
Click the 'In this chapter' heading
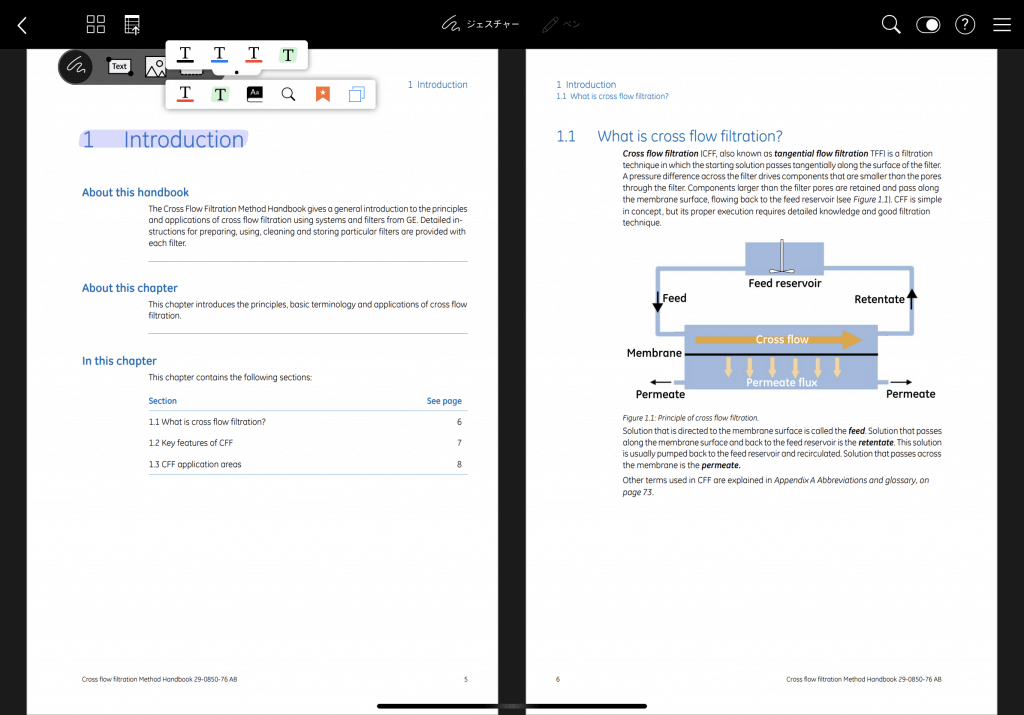click(x=119, y=361)
